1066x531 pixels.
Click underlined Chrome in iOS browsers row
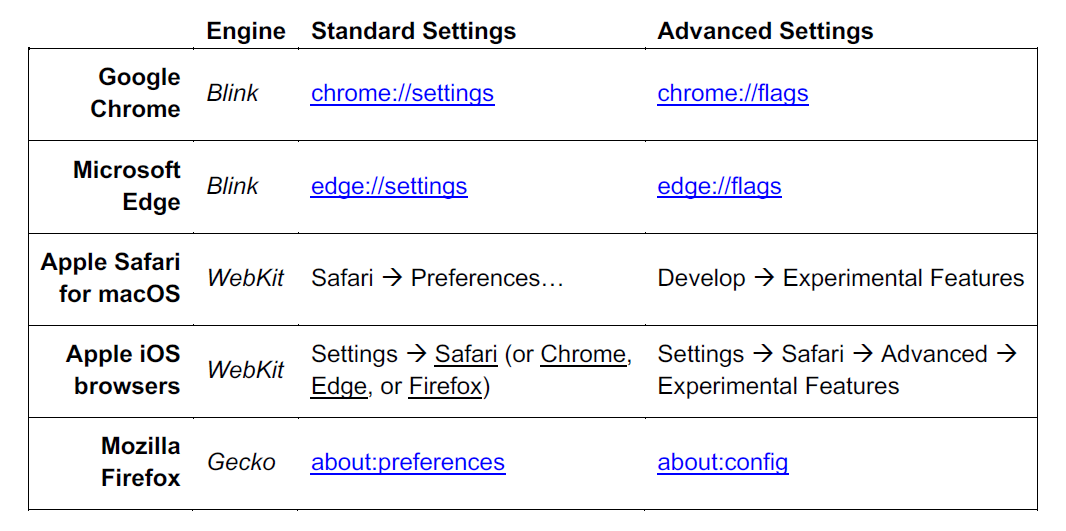point(584,355)
